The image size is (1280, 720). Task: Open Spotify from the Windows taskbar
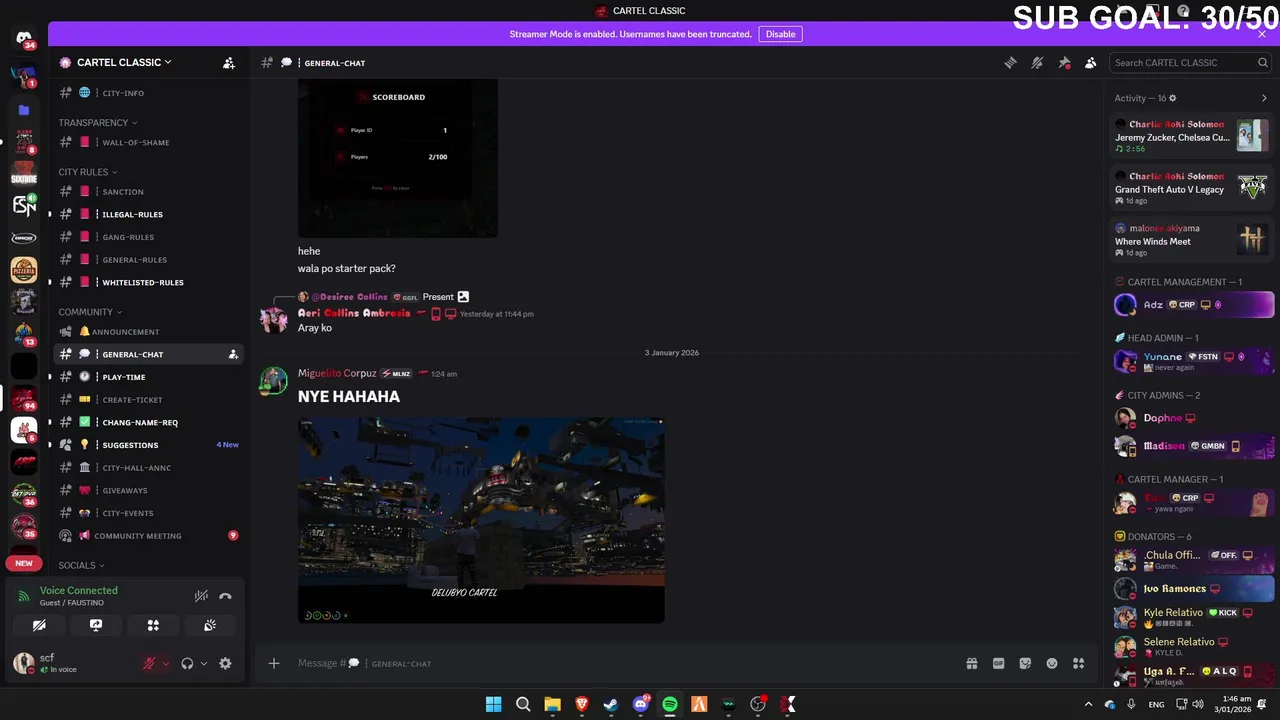(x=670, y=705)
